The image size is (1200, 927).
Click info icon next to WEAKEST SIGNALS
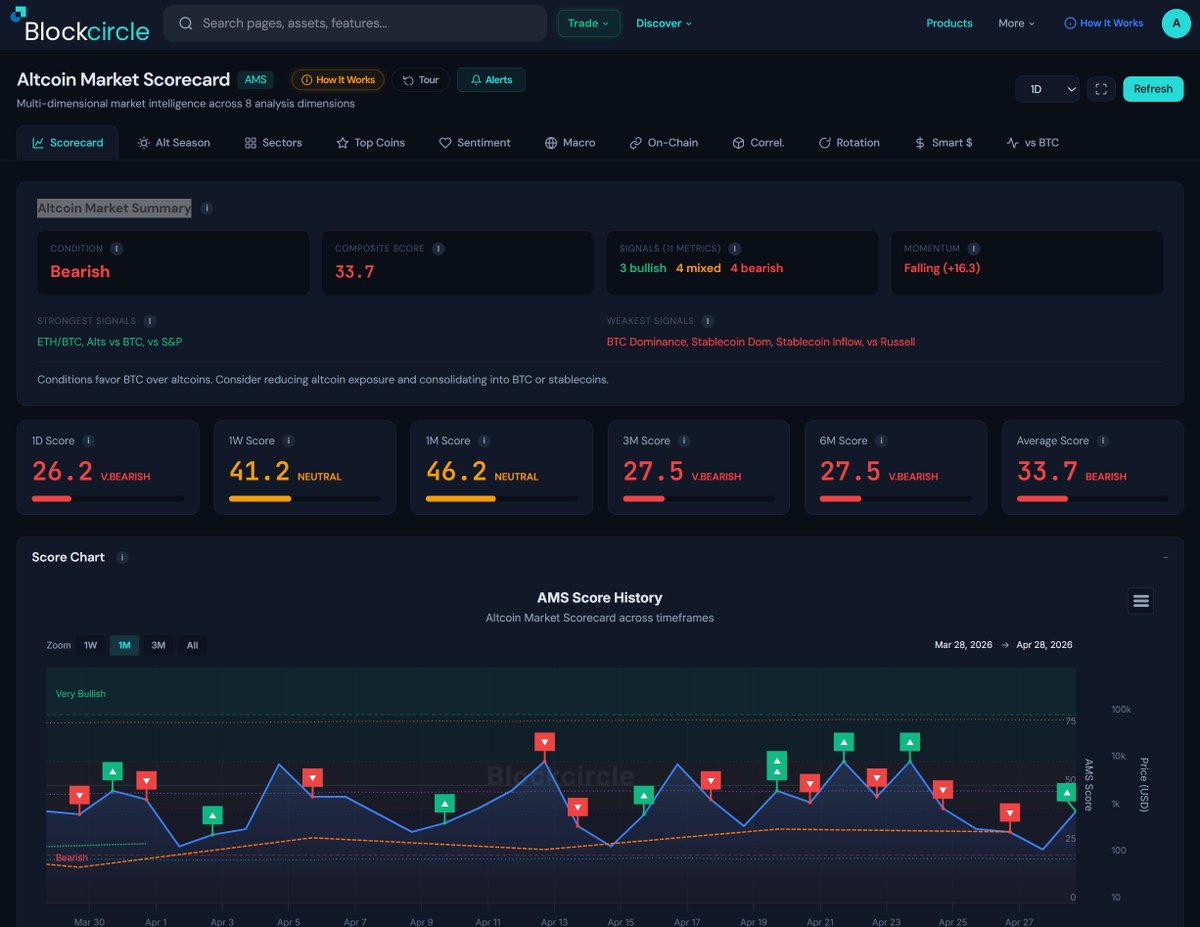click(708, 321)
